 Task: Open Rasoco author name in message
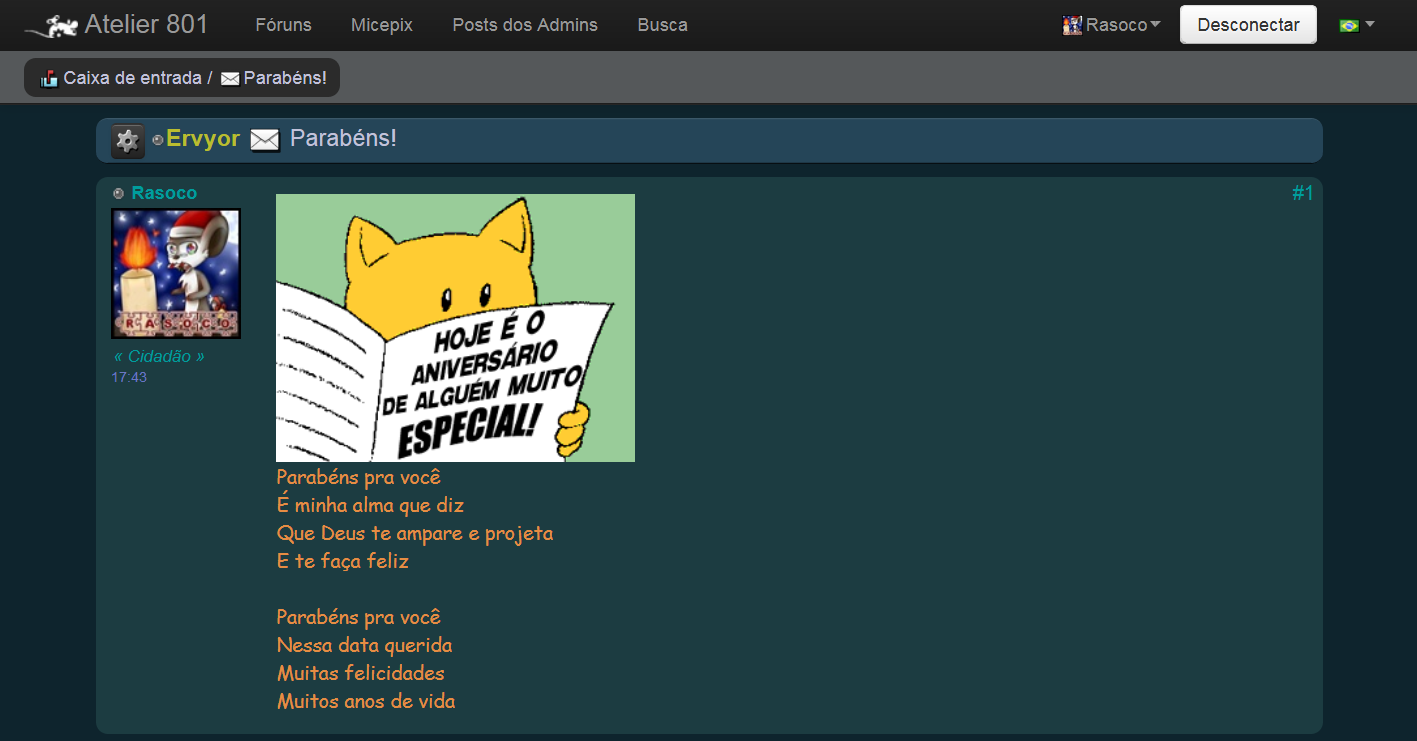coord(164,193)
